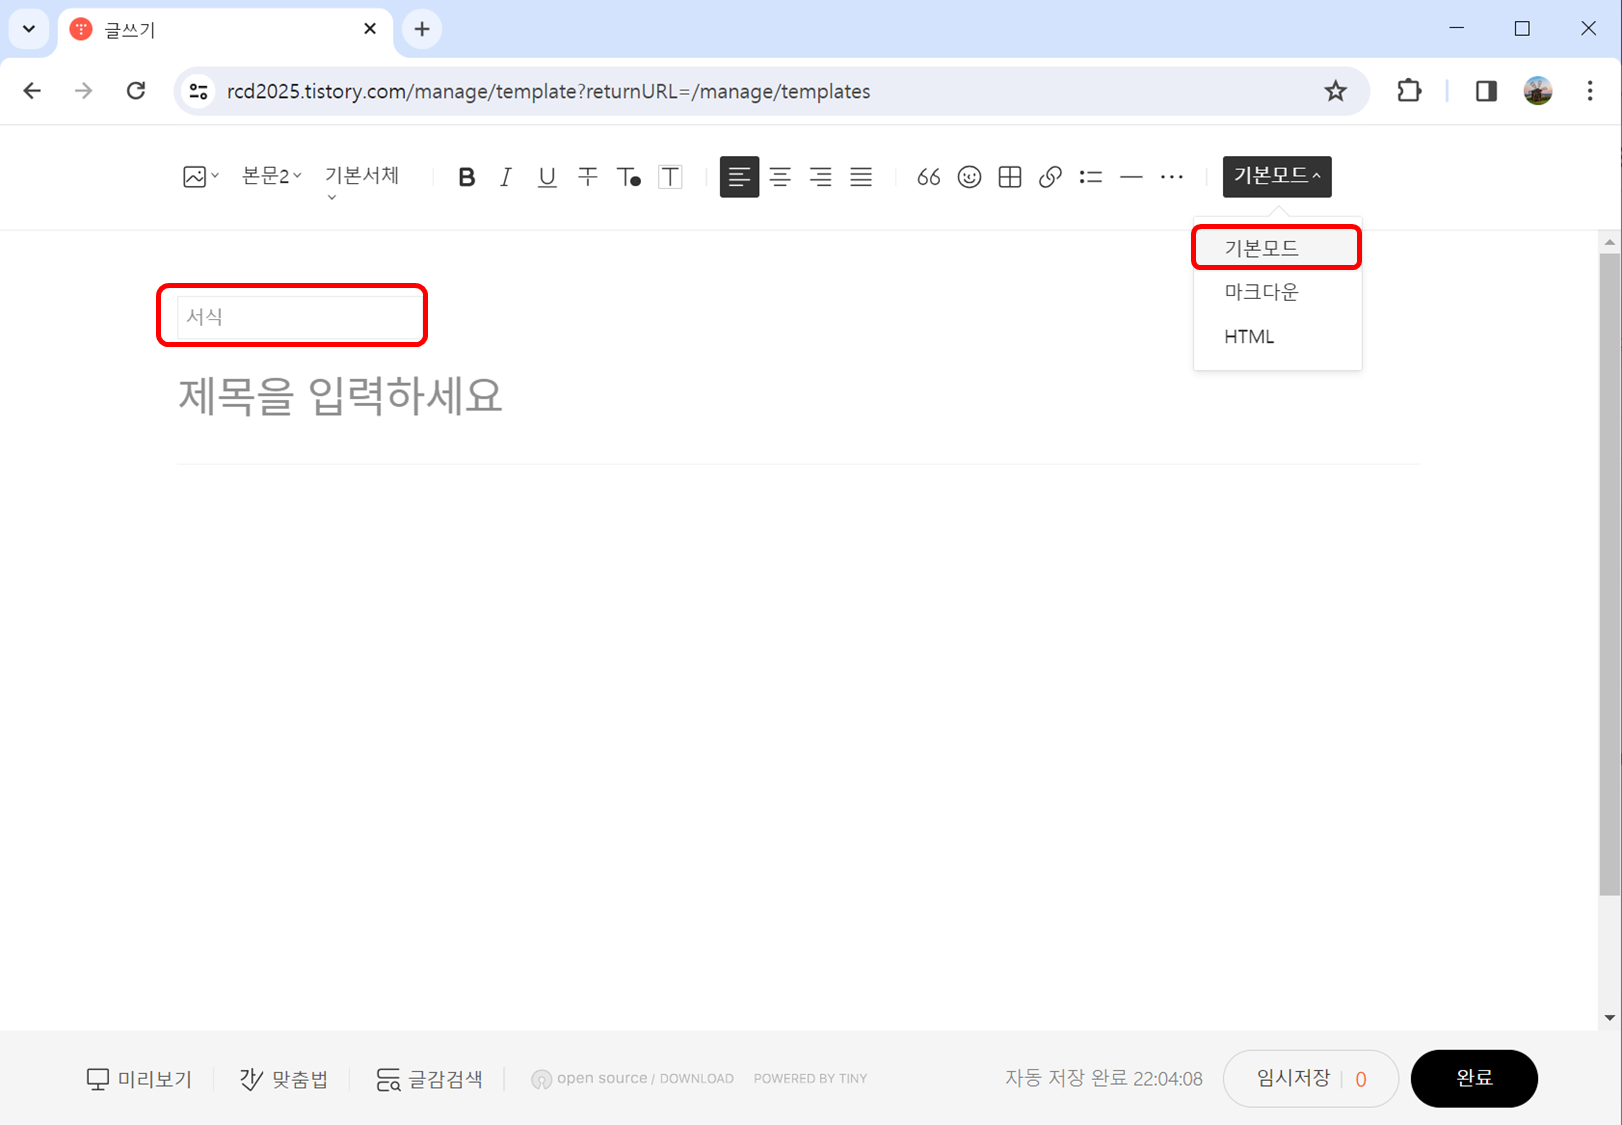Open the browser extensions menu

click(x=1409, y=91)
